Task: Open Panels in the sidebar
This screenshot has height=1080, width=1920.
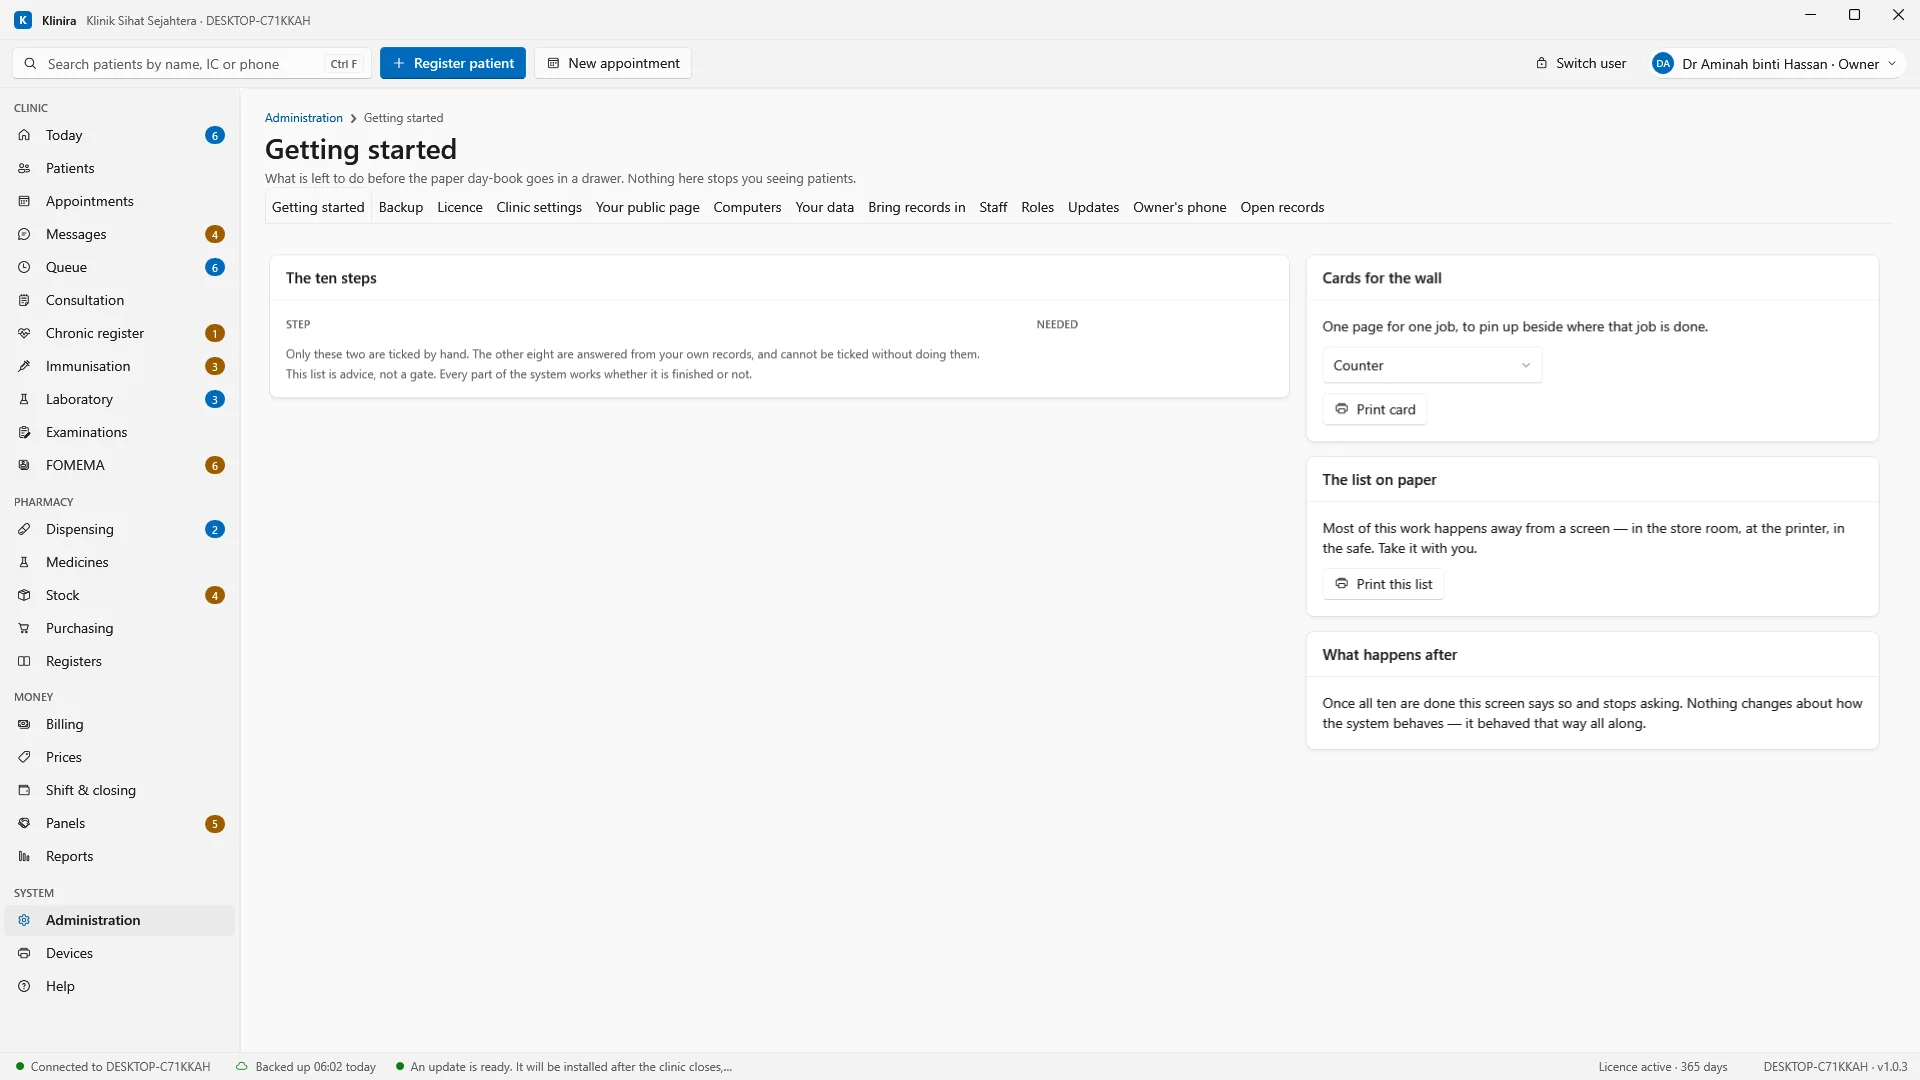Action: pyautogui.click(x=119, y=823)
